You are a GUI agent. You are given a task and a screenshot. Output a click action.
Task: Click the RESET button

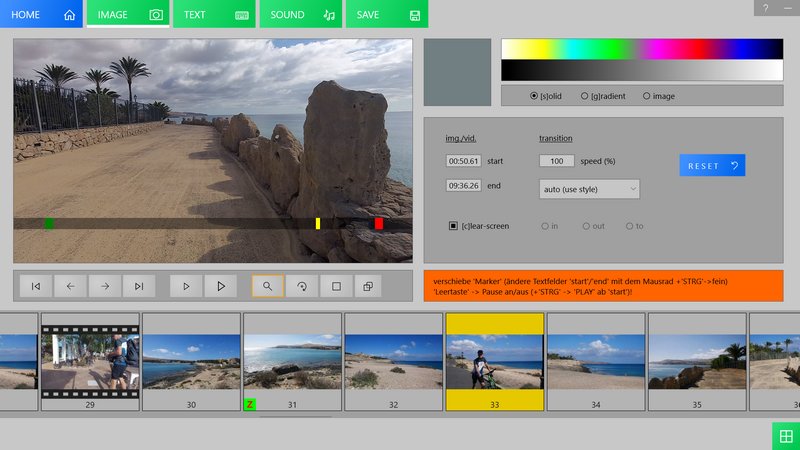712,165
